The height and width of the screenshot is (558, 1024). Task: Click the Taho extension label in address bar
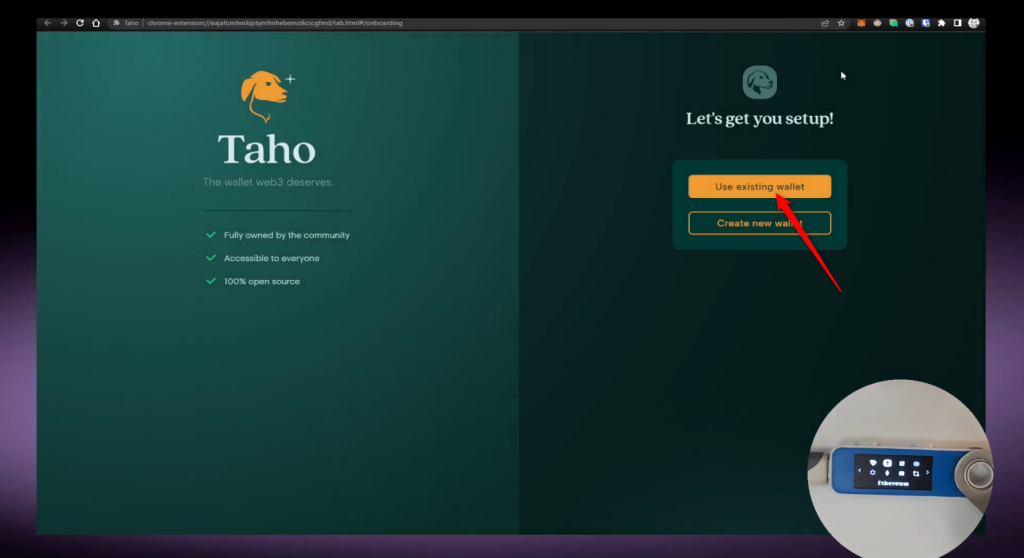tap(126, 23)
